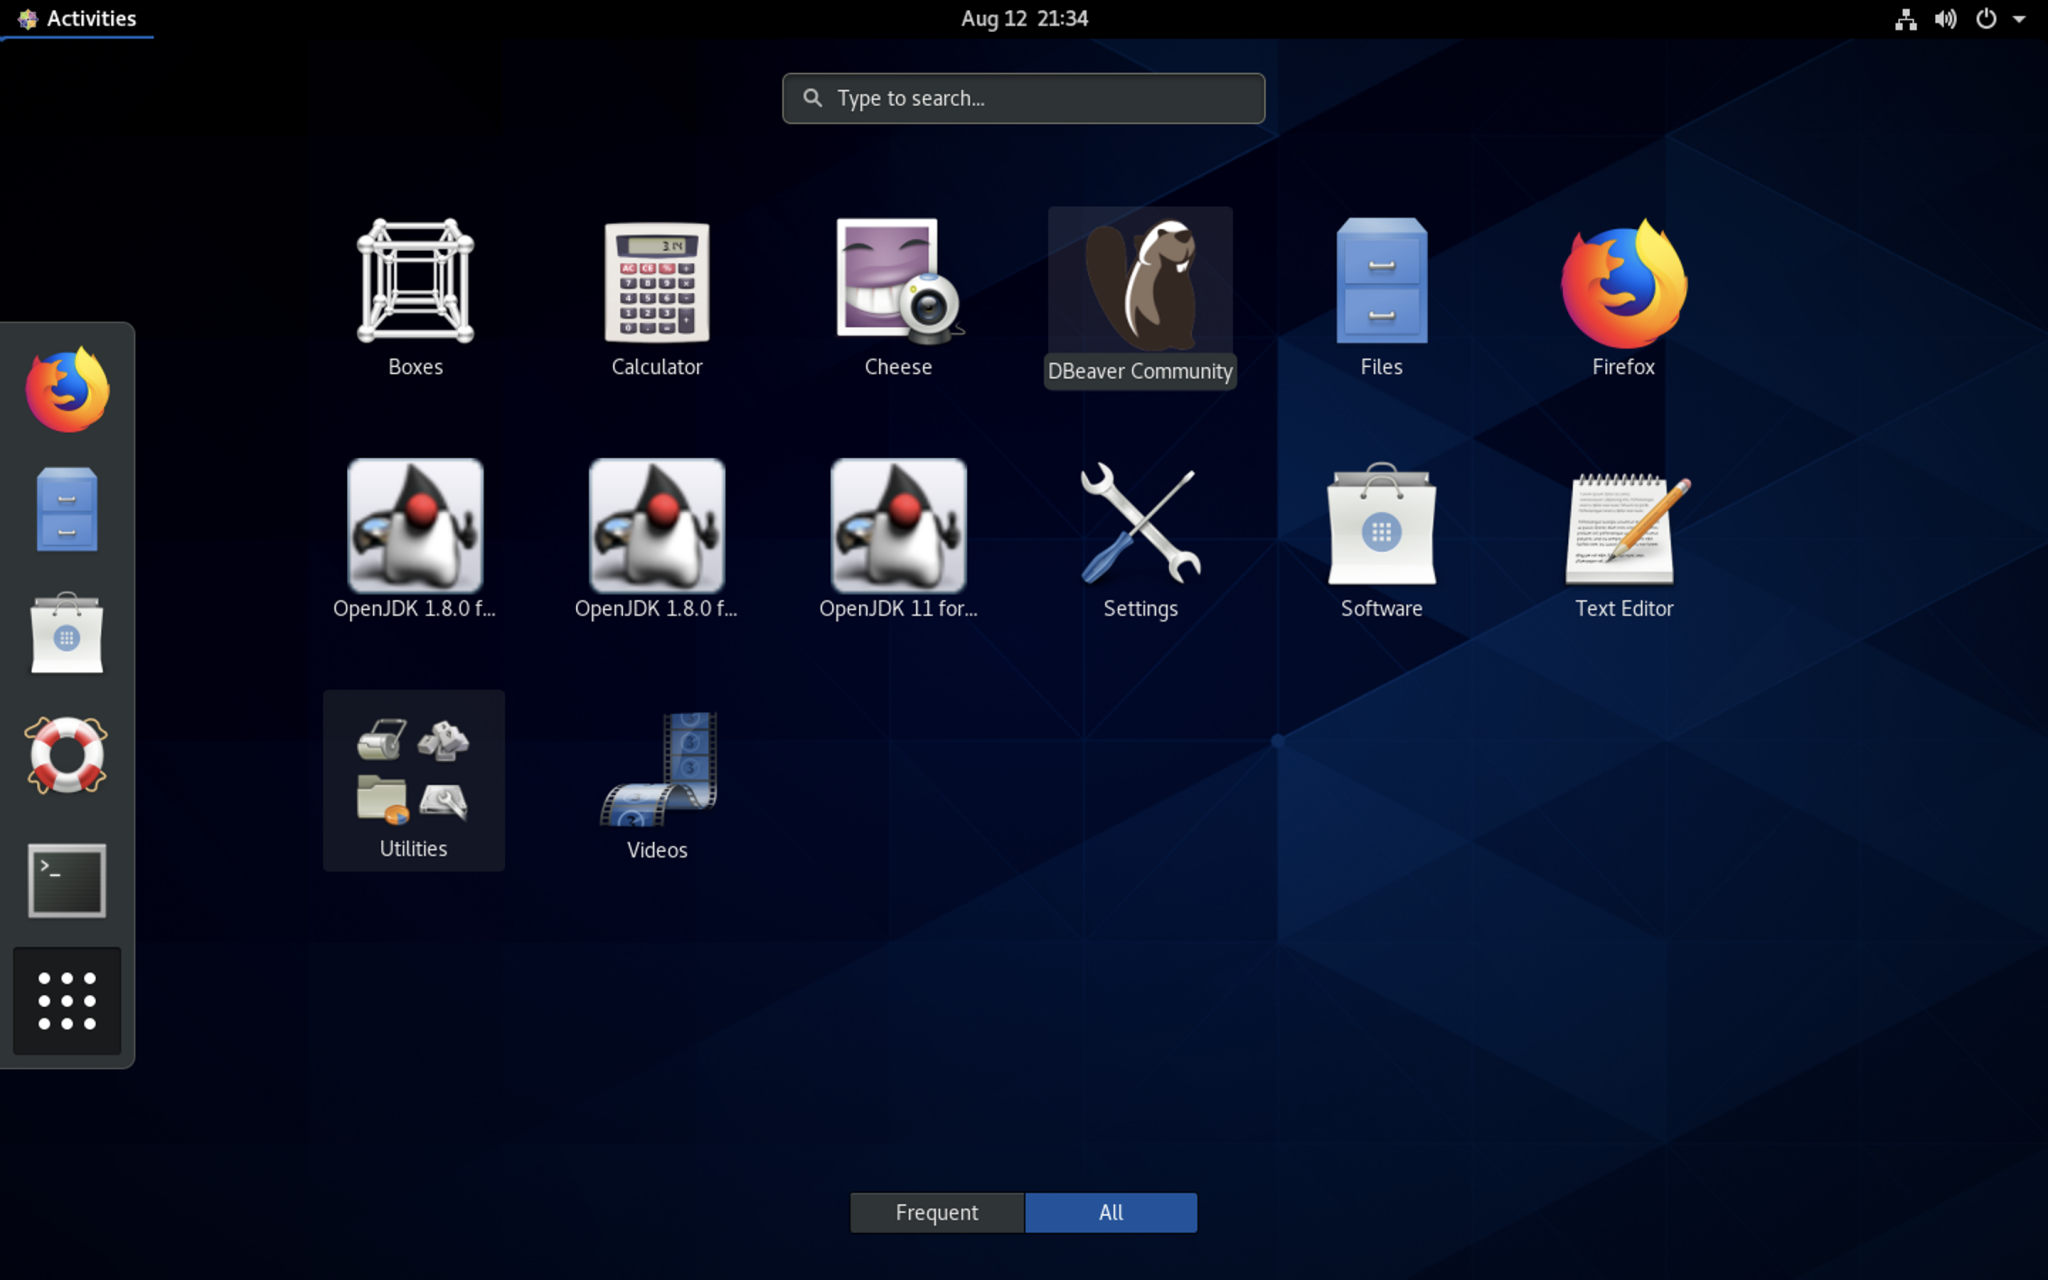
Task: Open OpenJDK 11 console
Action: click(897, 525)
